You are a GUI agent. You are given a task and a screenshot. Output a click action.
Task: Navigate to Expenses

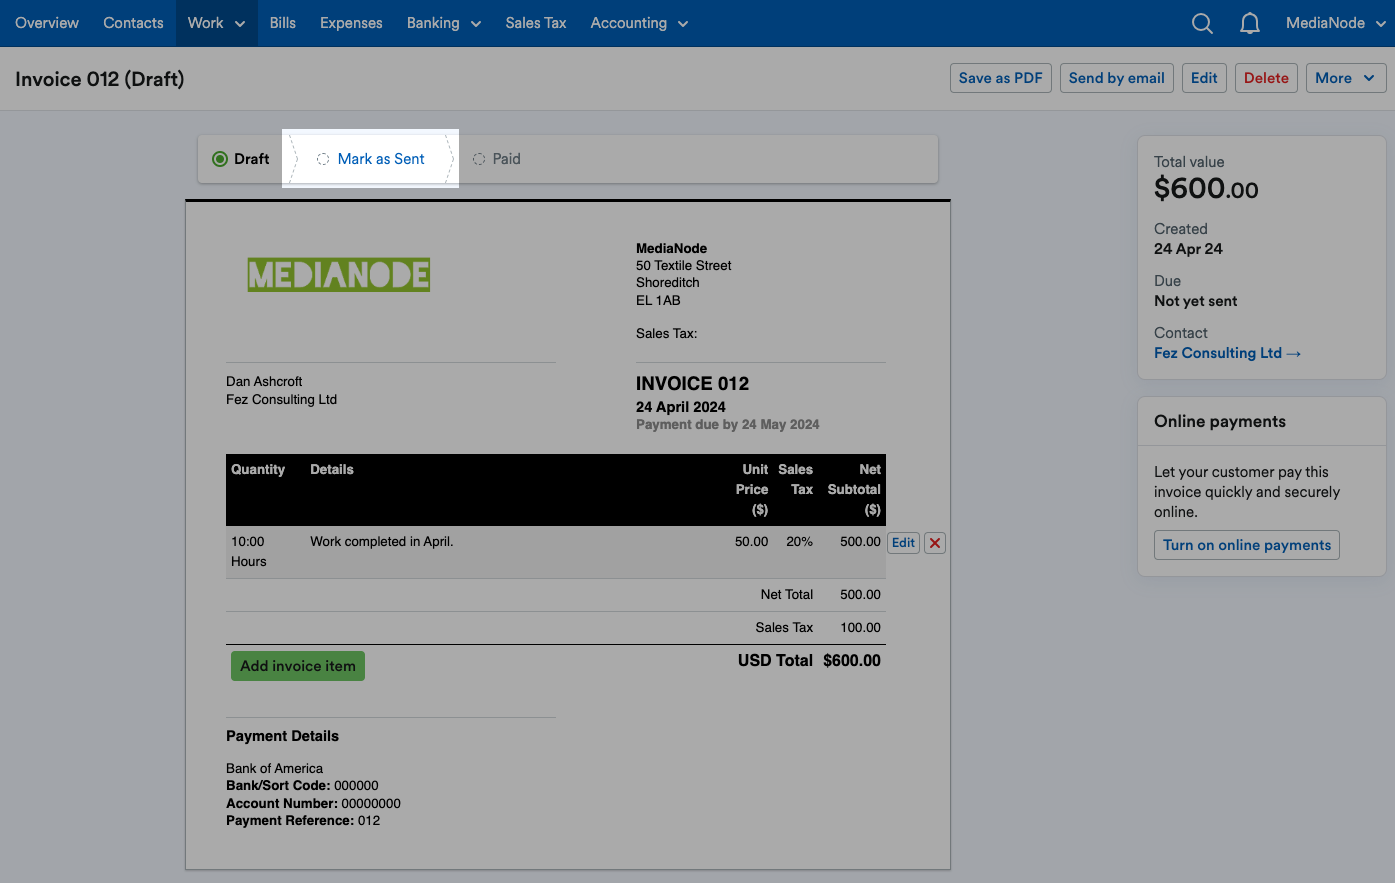coord(351,23)
